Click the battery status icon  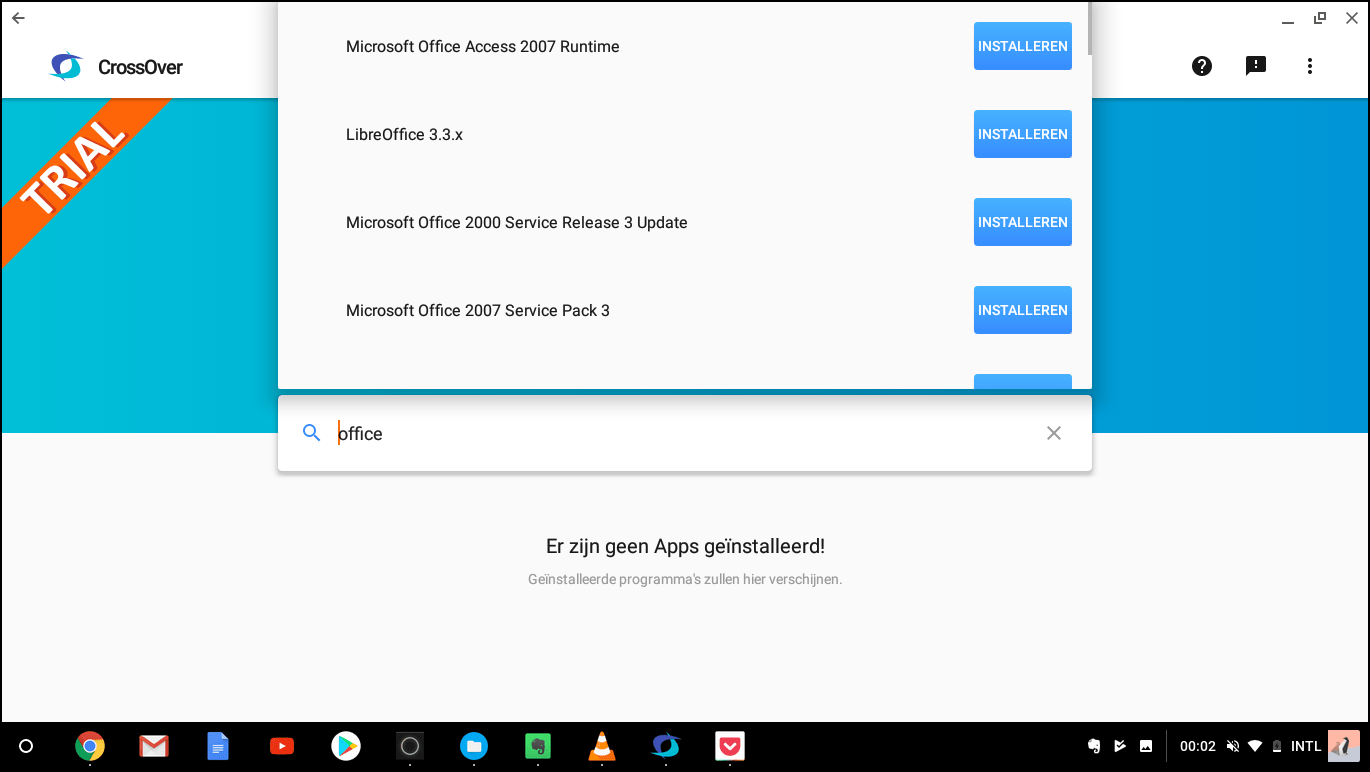(x=1277, y=746)
